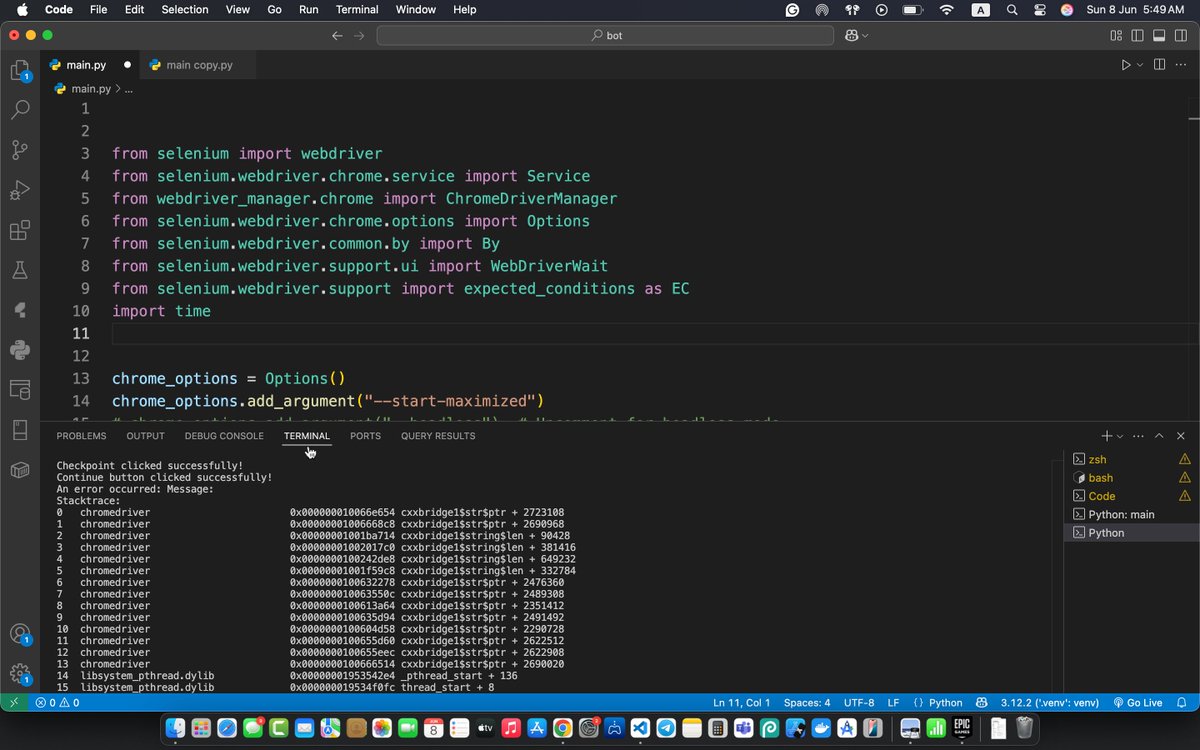Open notifications bell in status bar
The image size is (1200, 750).
[1182, 703]
